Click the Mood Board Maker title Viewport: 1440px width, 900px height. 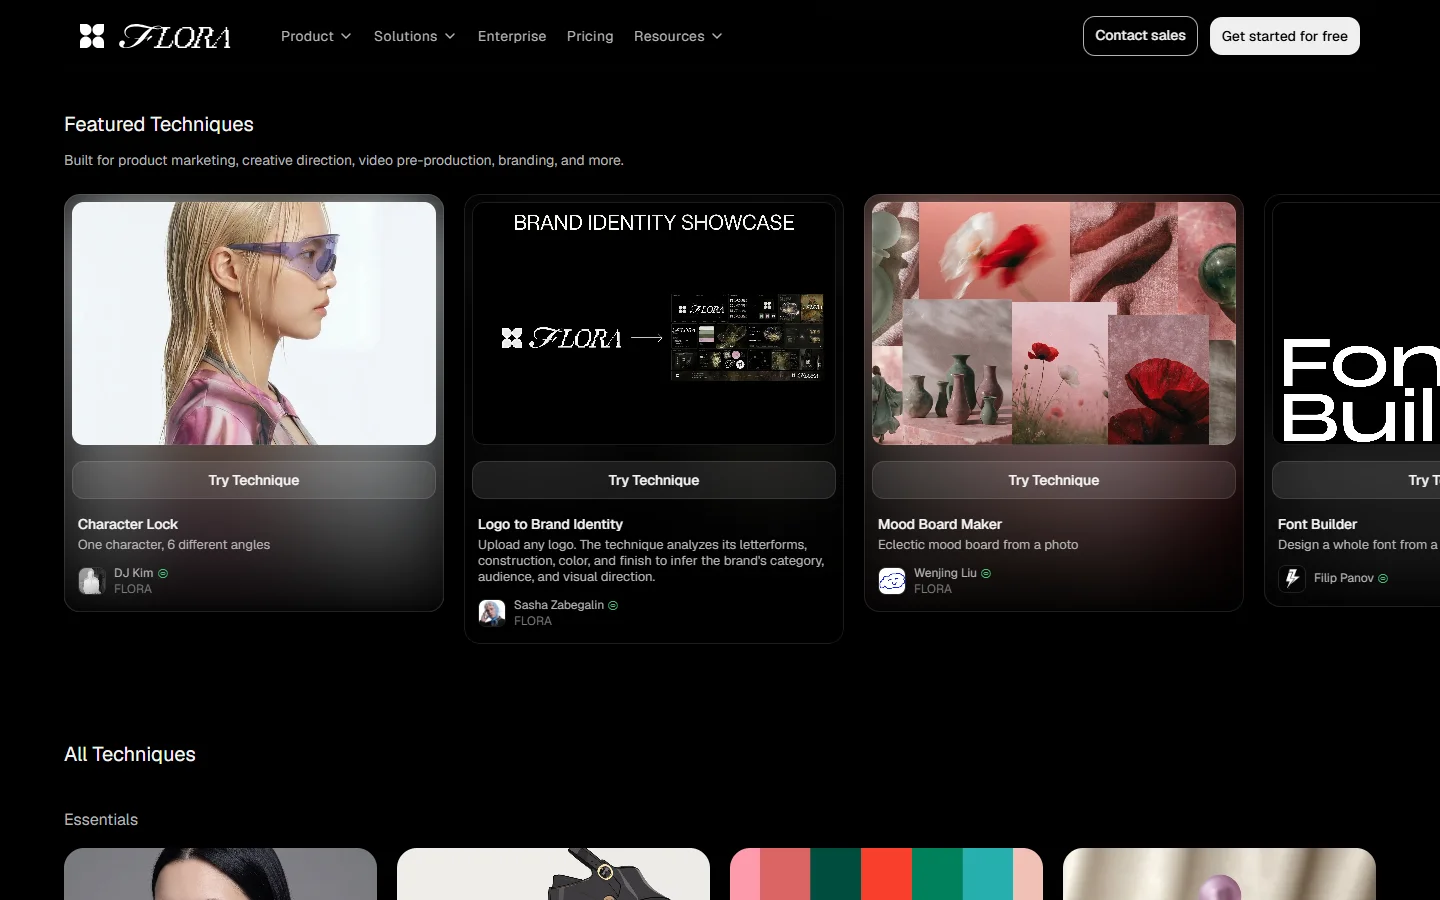tap(940, 524)
